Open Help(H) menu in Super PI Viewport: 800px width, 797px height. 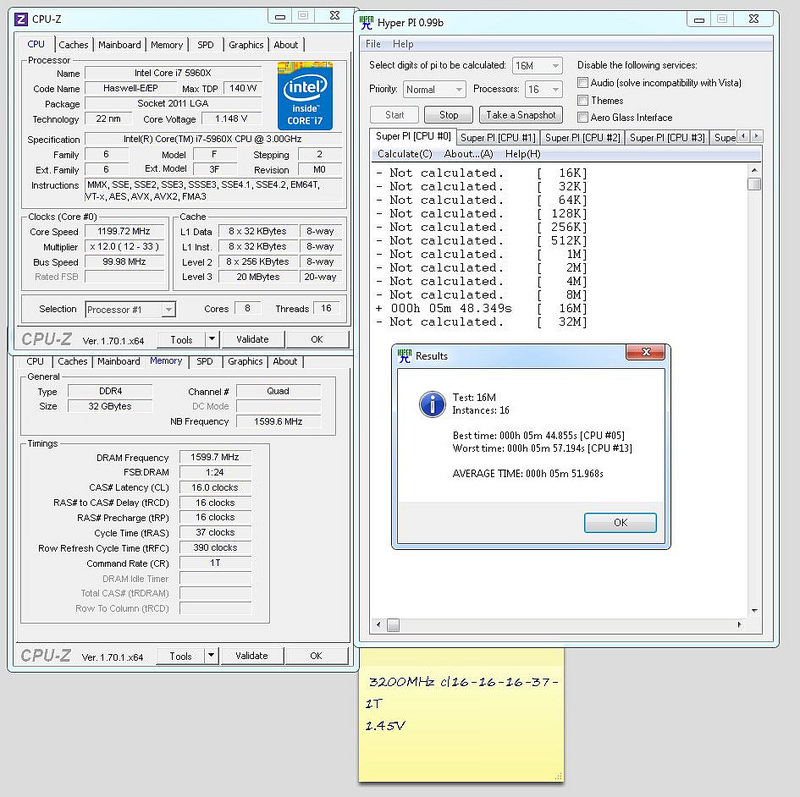click(522, 154)
